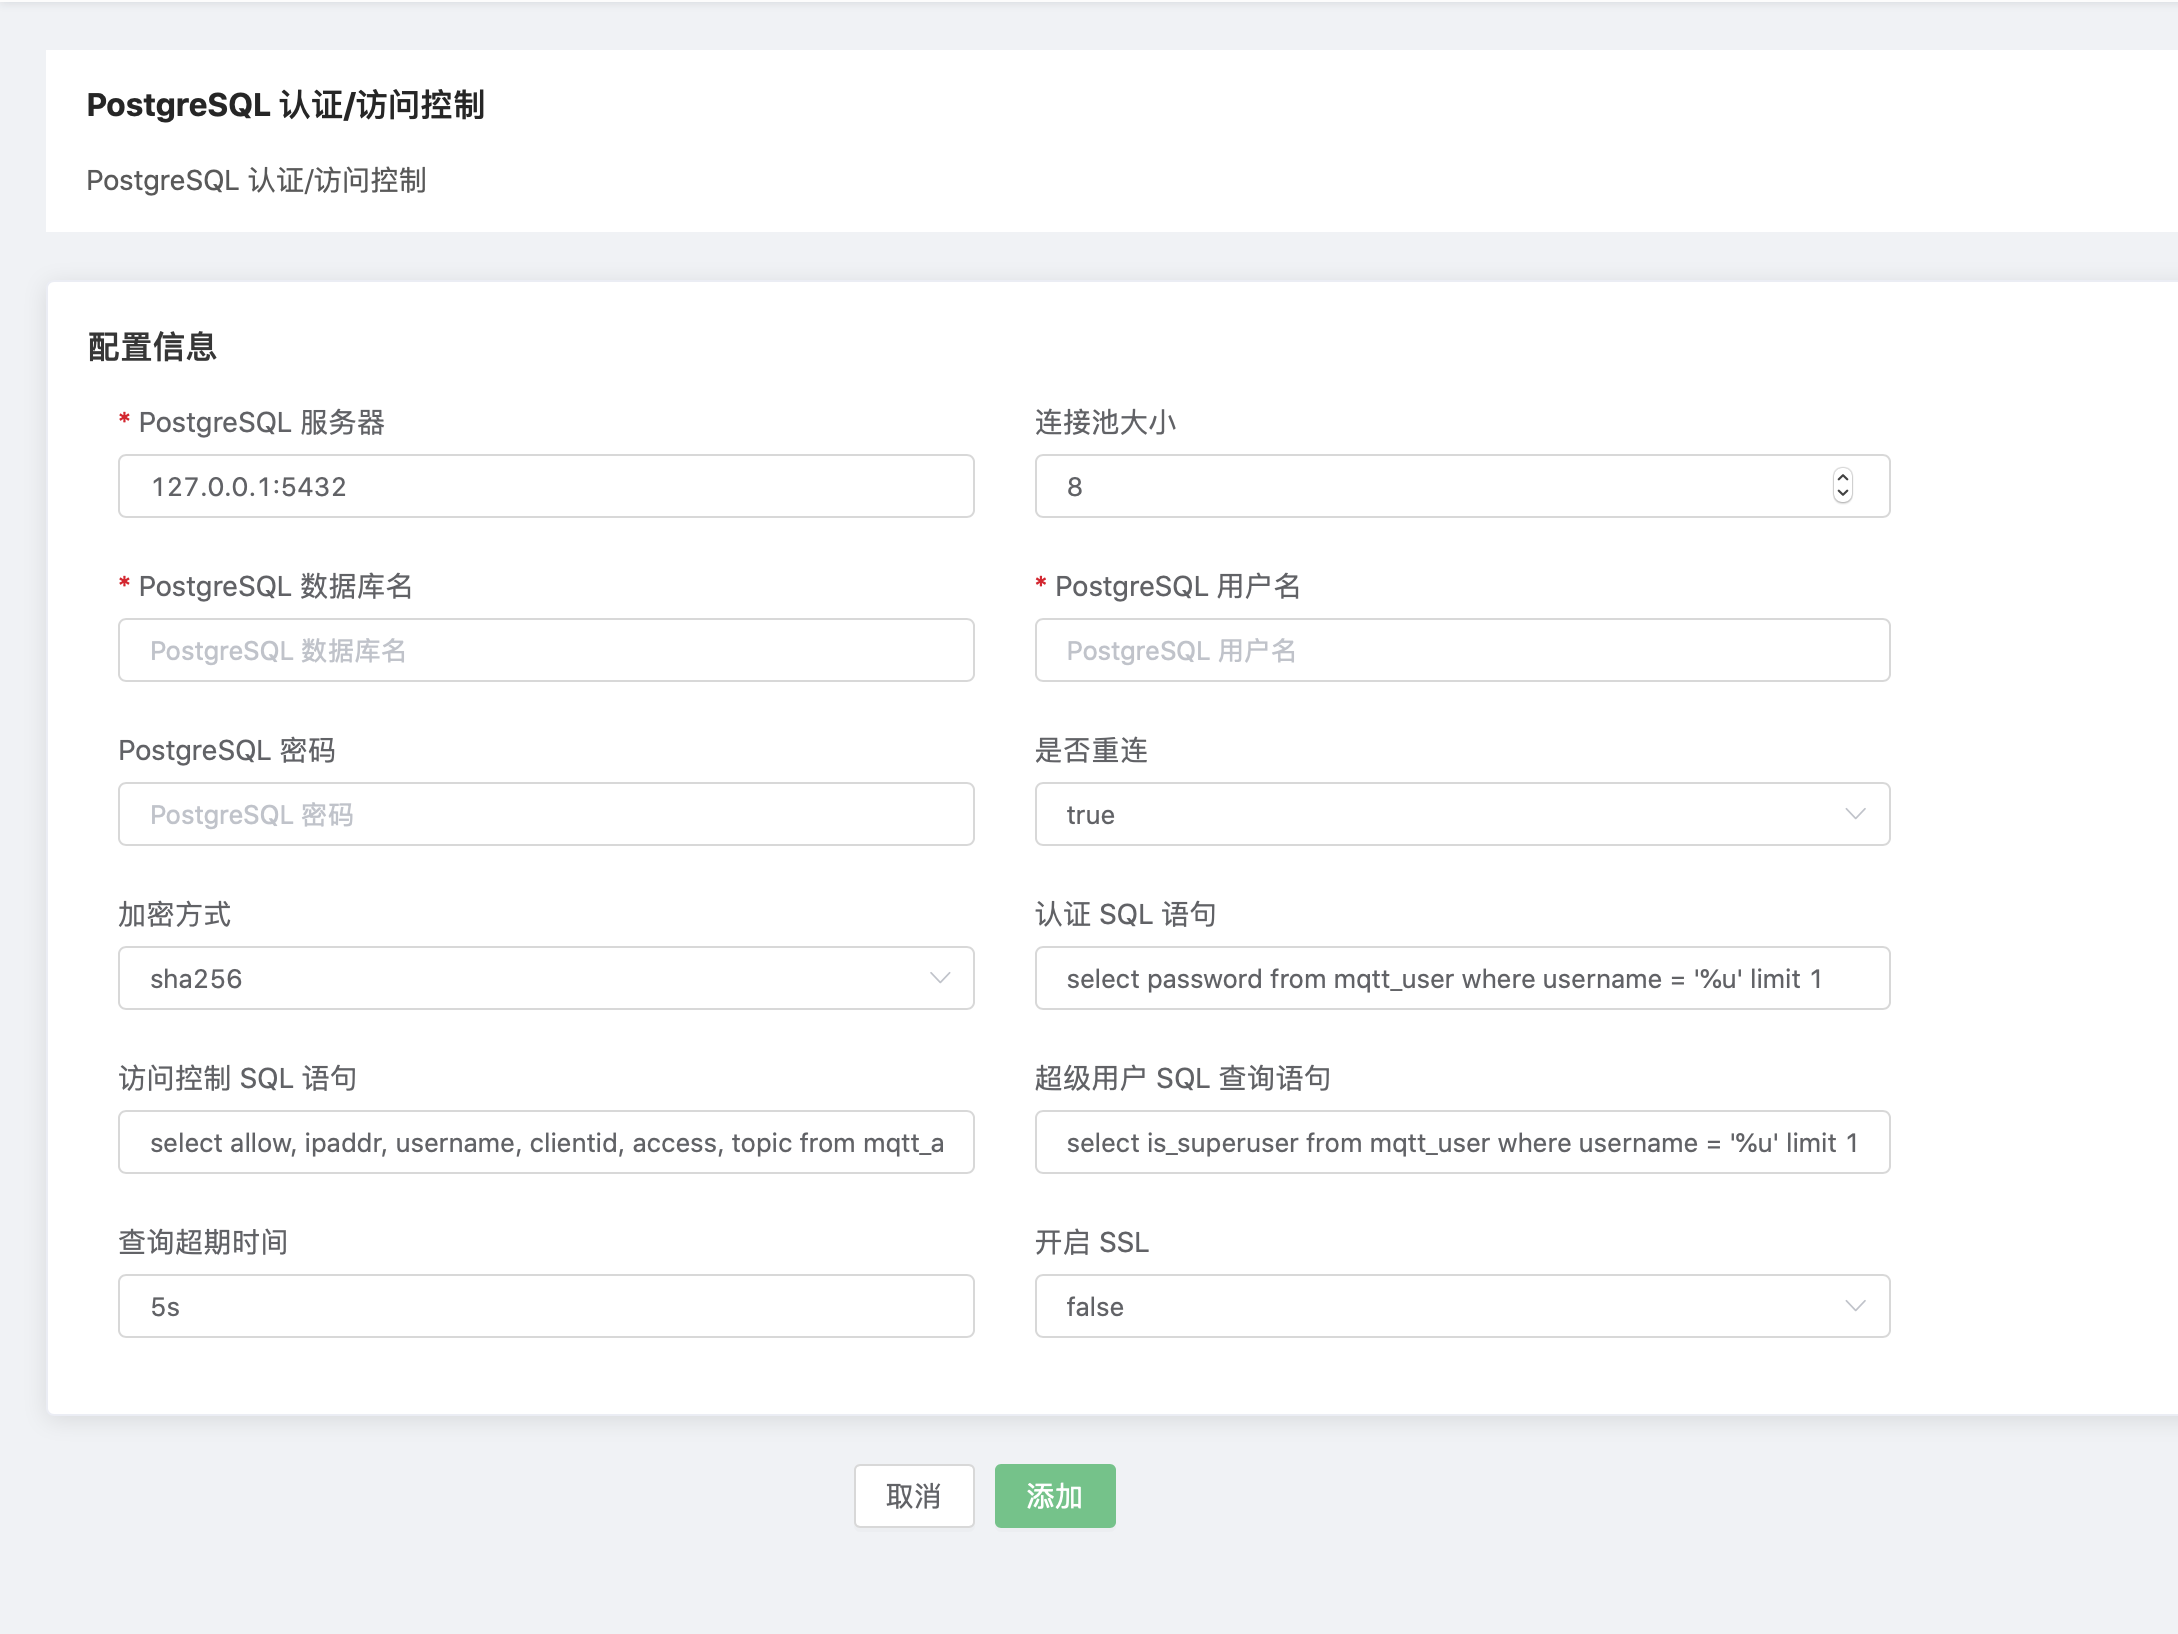Edit the 访问控制 SQL 语句 field
The image size is (2178, 1634).
click(x=545, y=1142)
